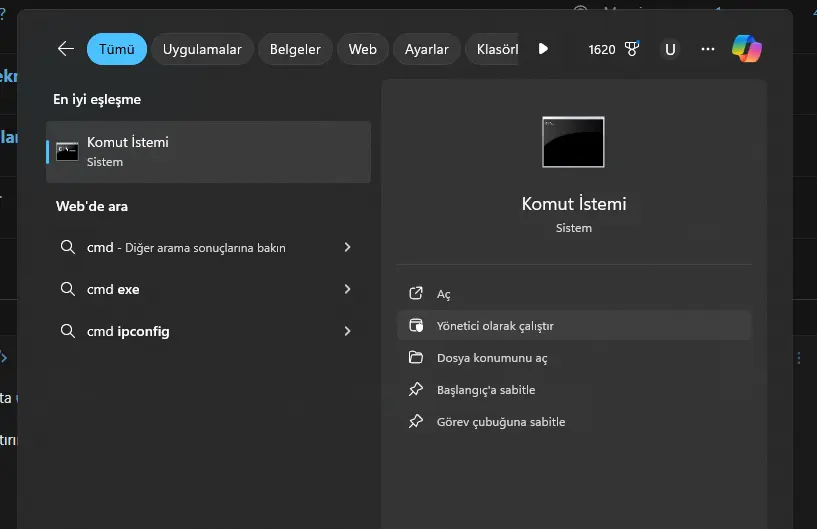
Task: Open web search result 'cmd - Diğer arama sonuçlarına bakın'
Action: click(x=208, y=247)
